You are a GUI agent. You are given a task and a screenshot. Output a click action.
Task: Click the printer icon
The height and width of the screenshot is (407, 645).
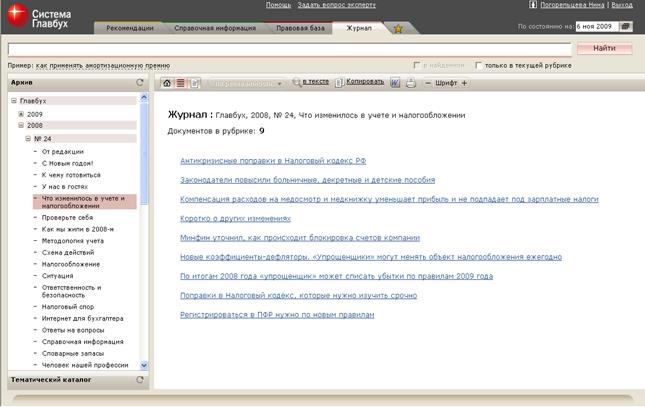(411, 83)
